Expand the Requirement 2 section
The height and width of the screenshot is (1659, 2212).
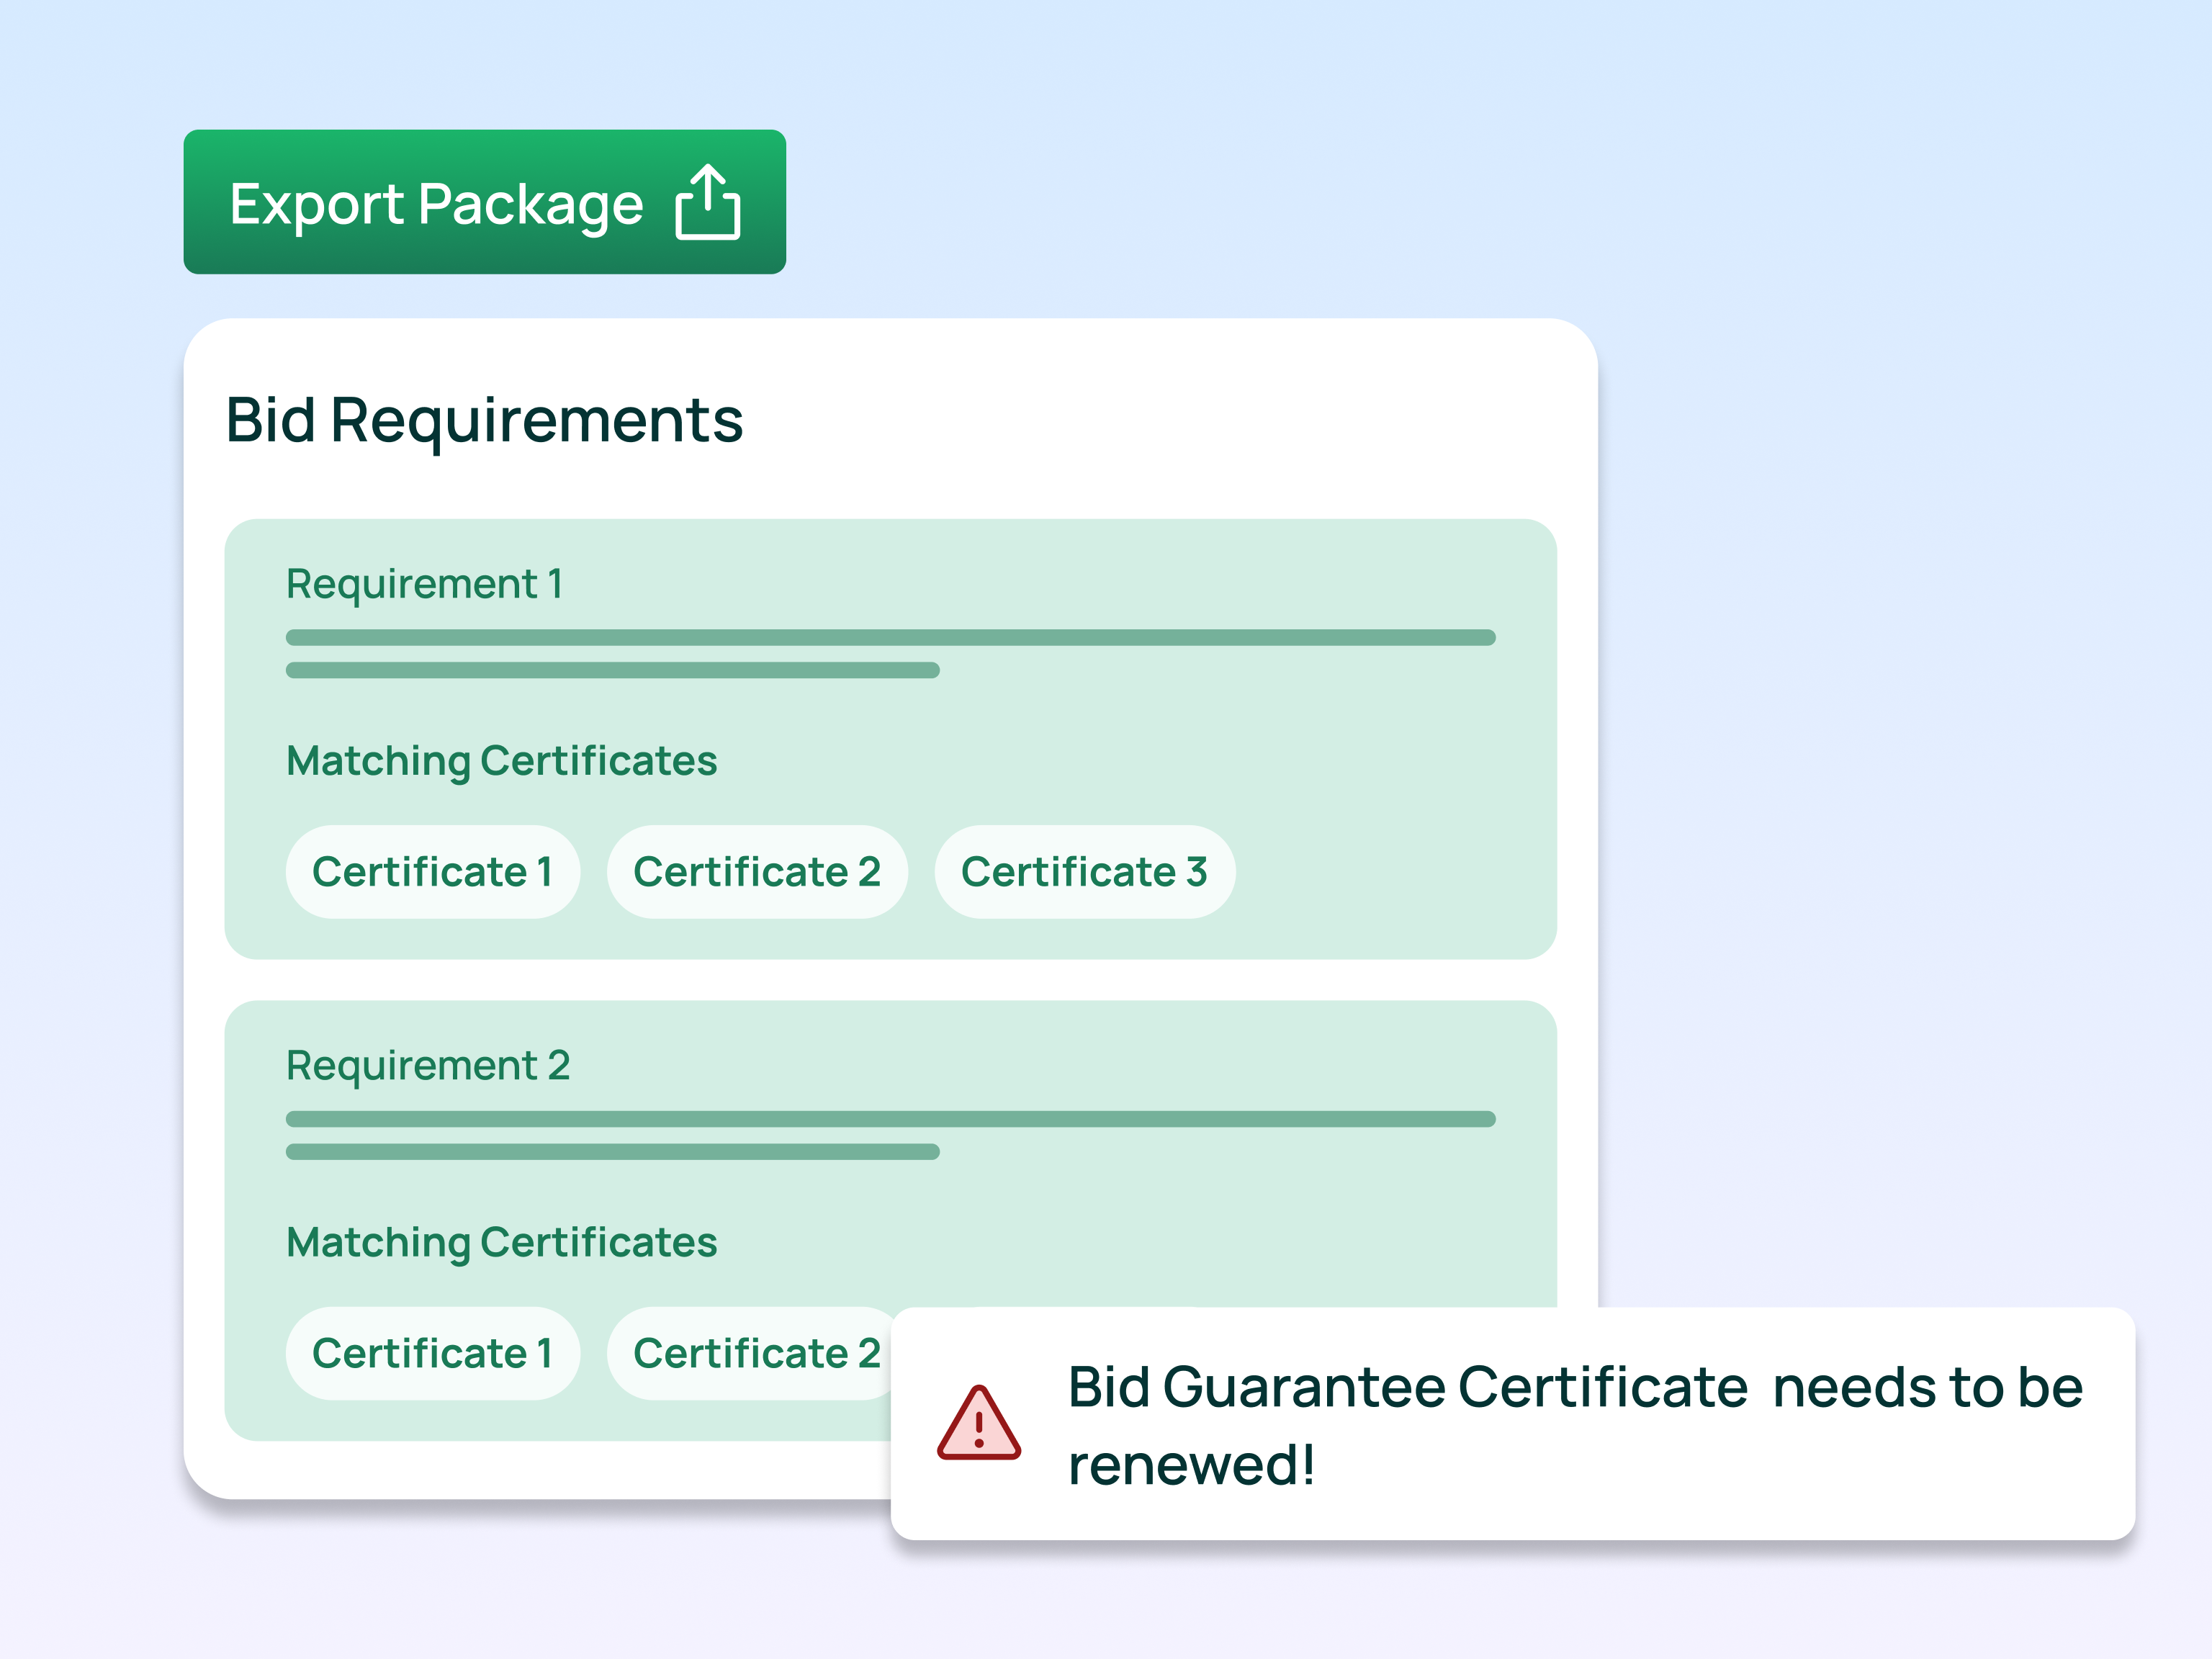(427, 1065)
